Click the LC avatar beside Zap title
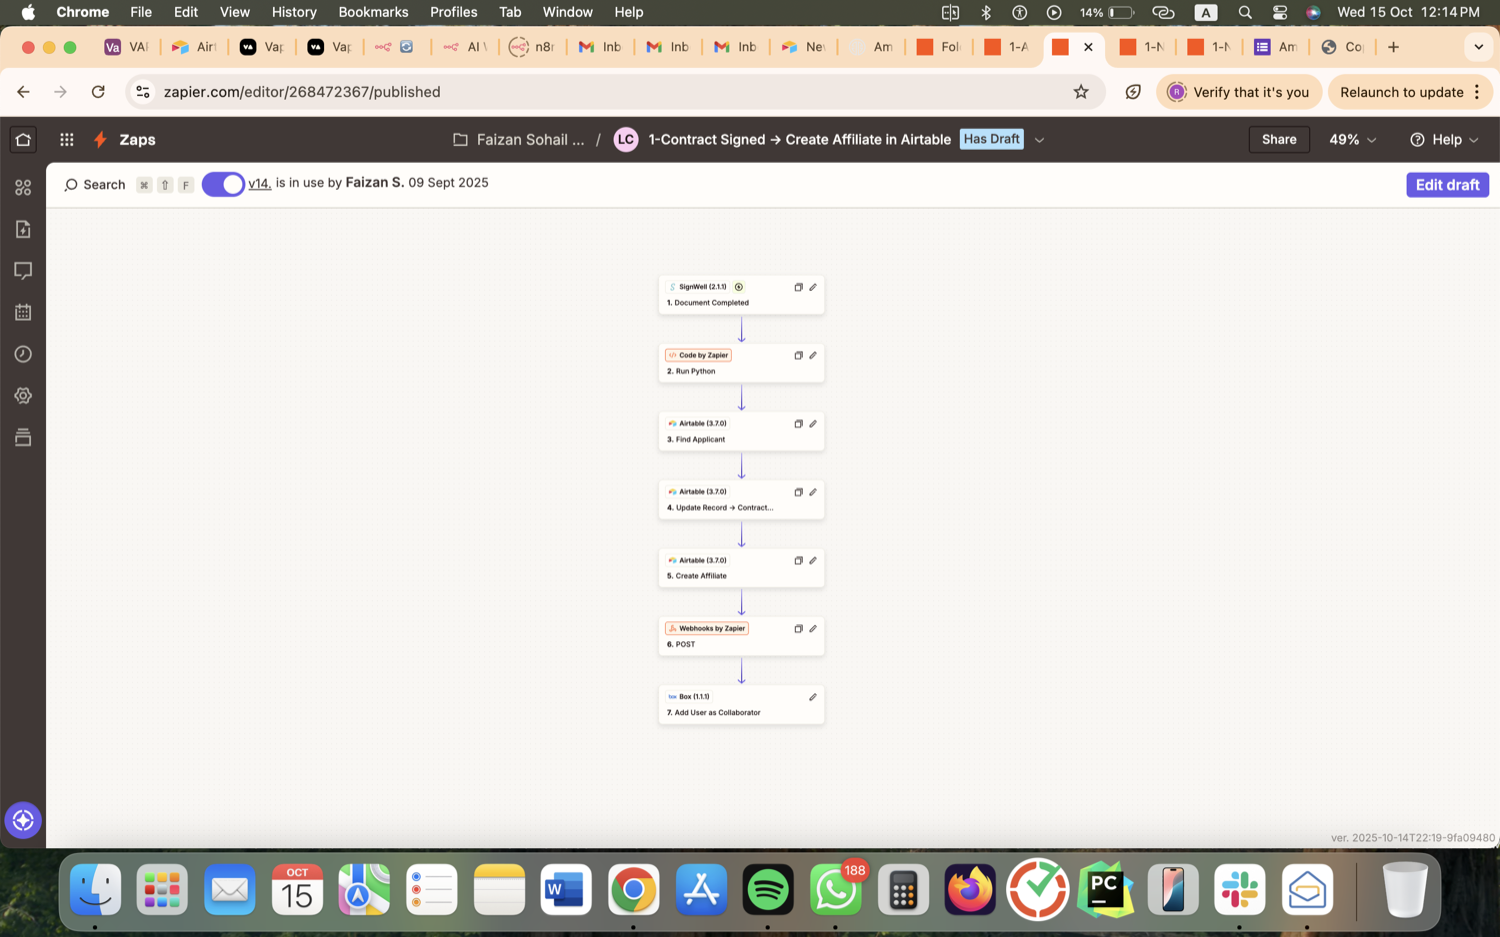 coord(626,140)
